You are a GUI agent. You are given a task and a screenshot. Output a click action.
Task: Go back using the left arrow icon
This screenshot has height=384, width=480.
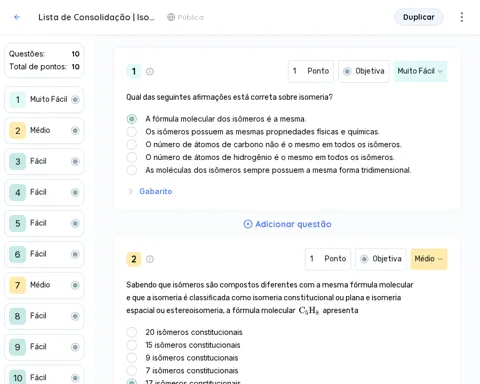click(x=17, y=17)
